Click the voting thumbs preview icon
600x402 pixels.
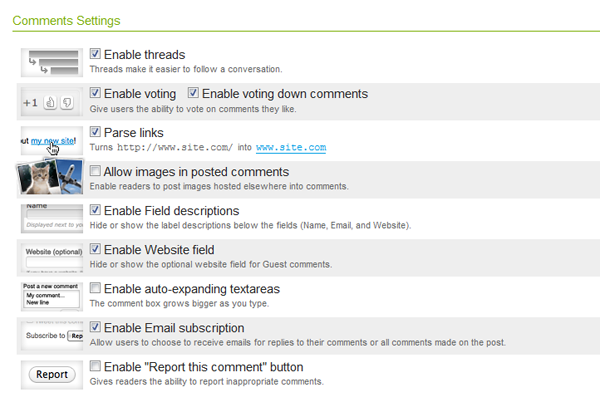pos(52,101)
